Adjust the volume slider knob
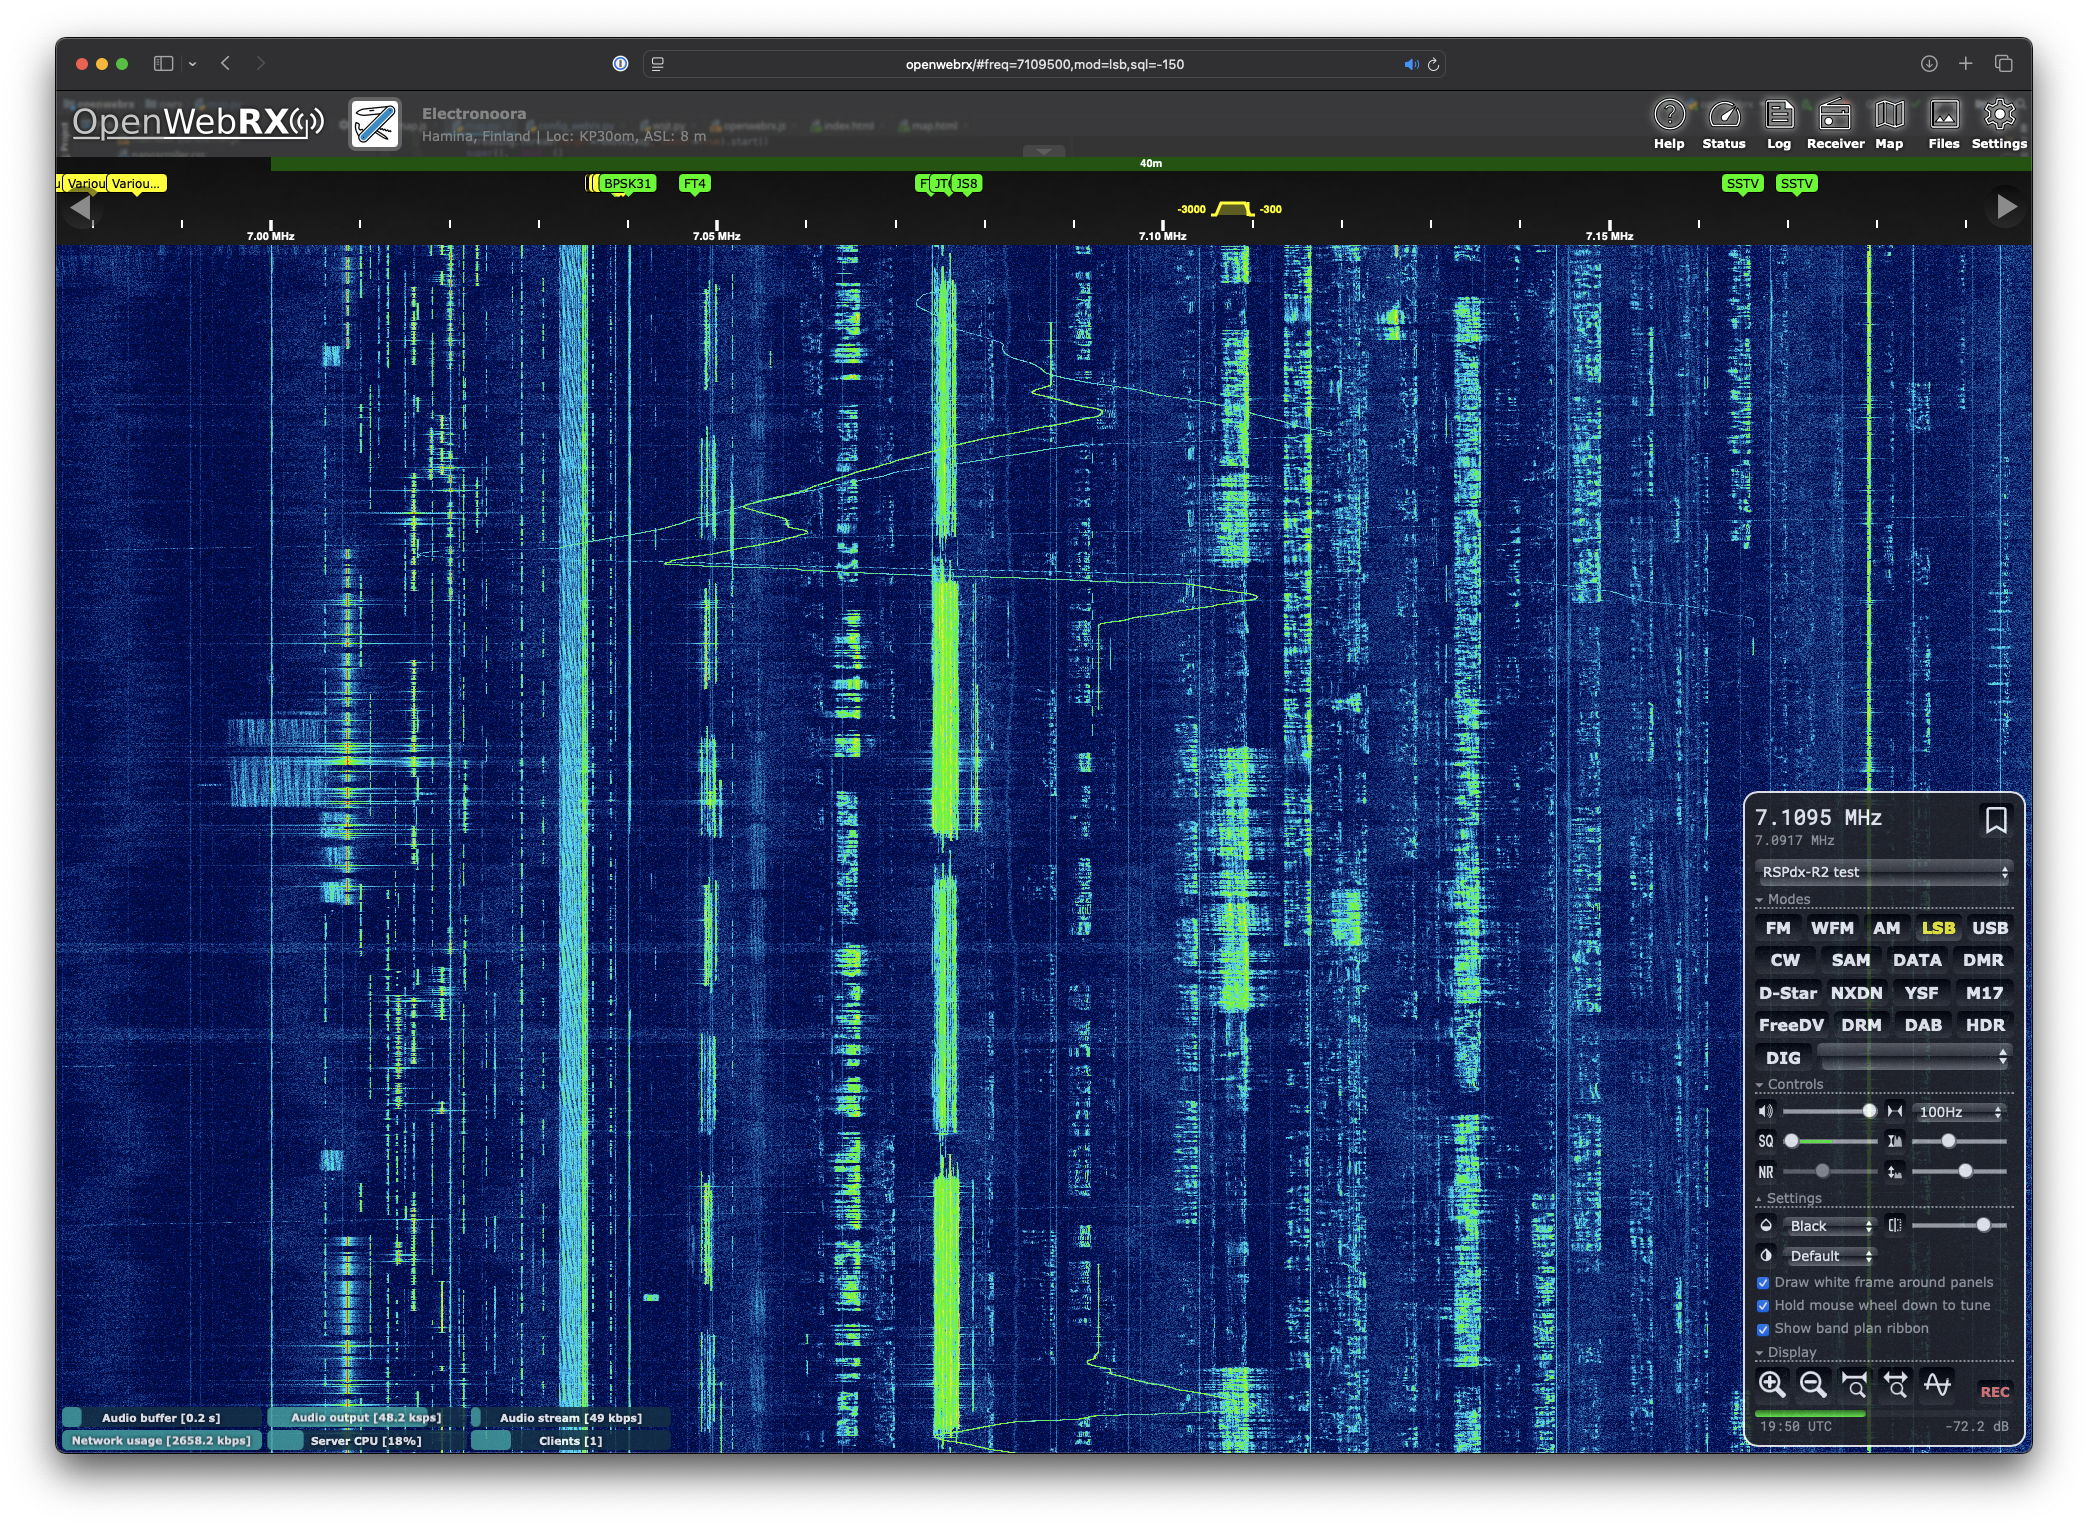The width and height of the screenshot is (2088, 1527). (1869, 1111)
